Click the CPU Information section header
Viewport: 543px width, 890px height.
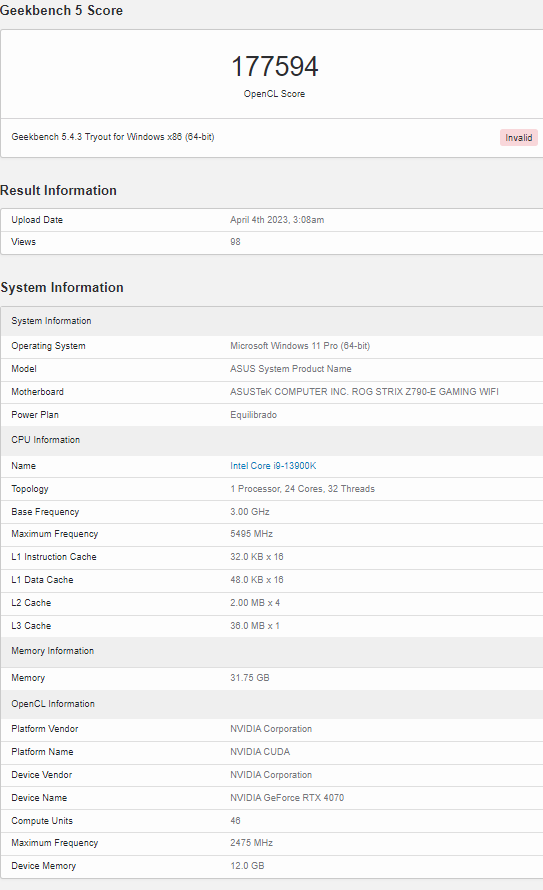[x=45, y=440]
